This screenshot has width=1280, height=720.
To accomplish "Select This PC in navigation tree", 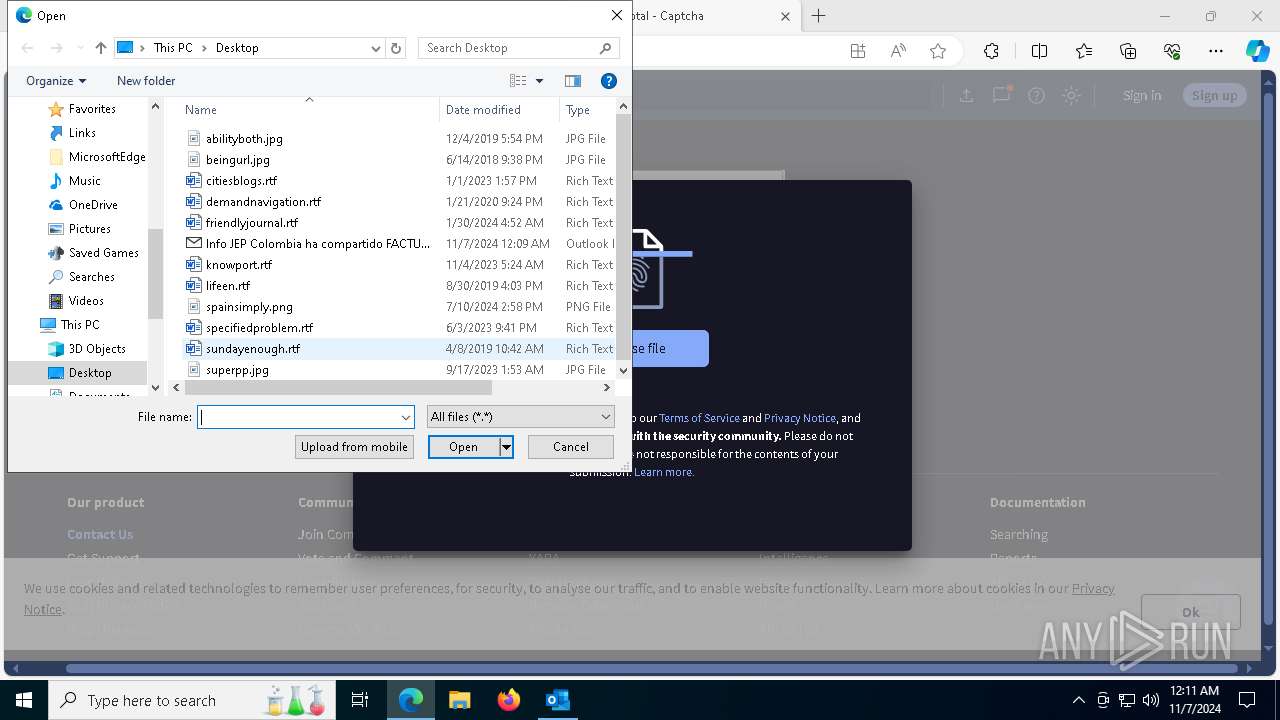I will tap(80, 325).
